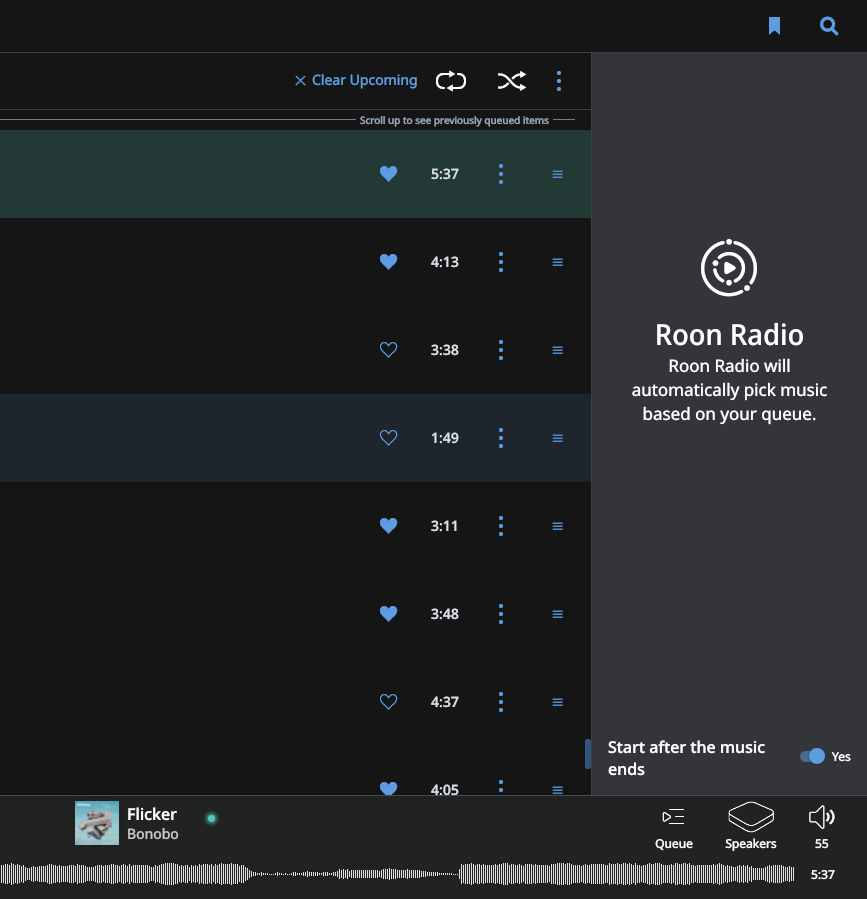Toggle the shuffle icon

[511, 81]
